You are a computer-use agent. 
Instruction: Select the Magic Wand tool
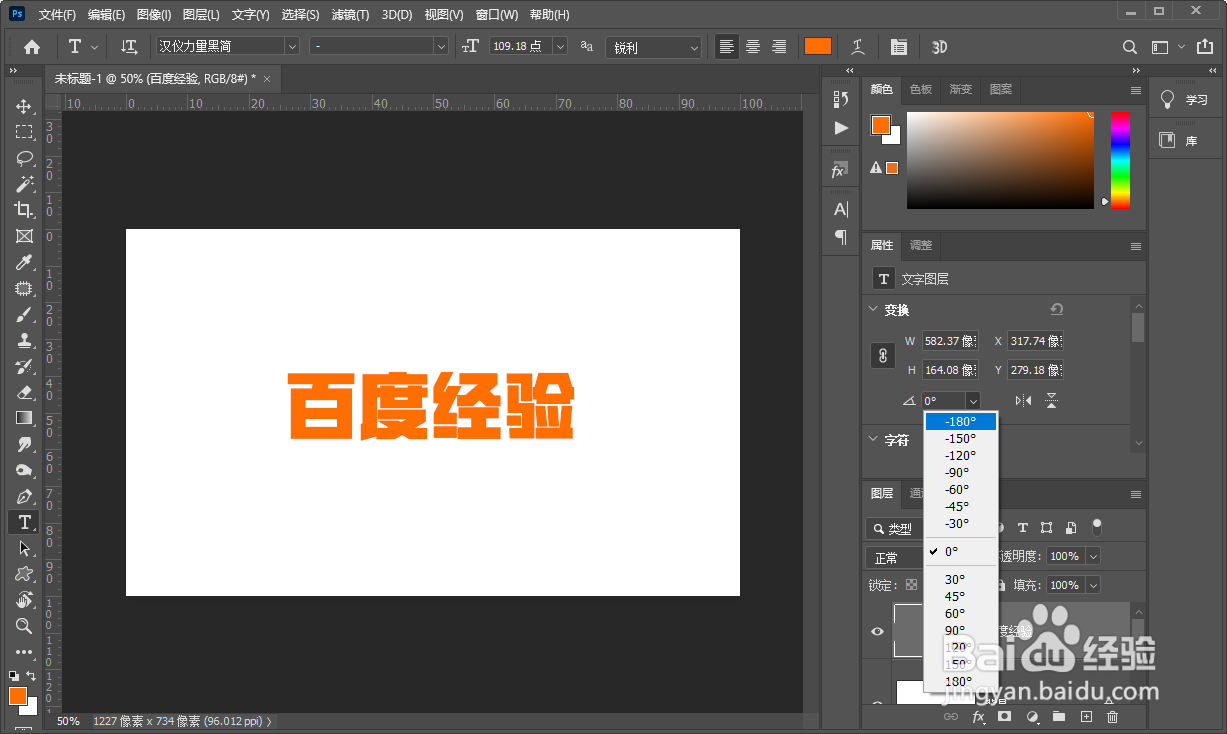click(24, 184)
